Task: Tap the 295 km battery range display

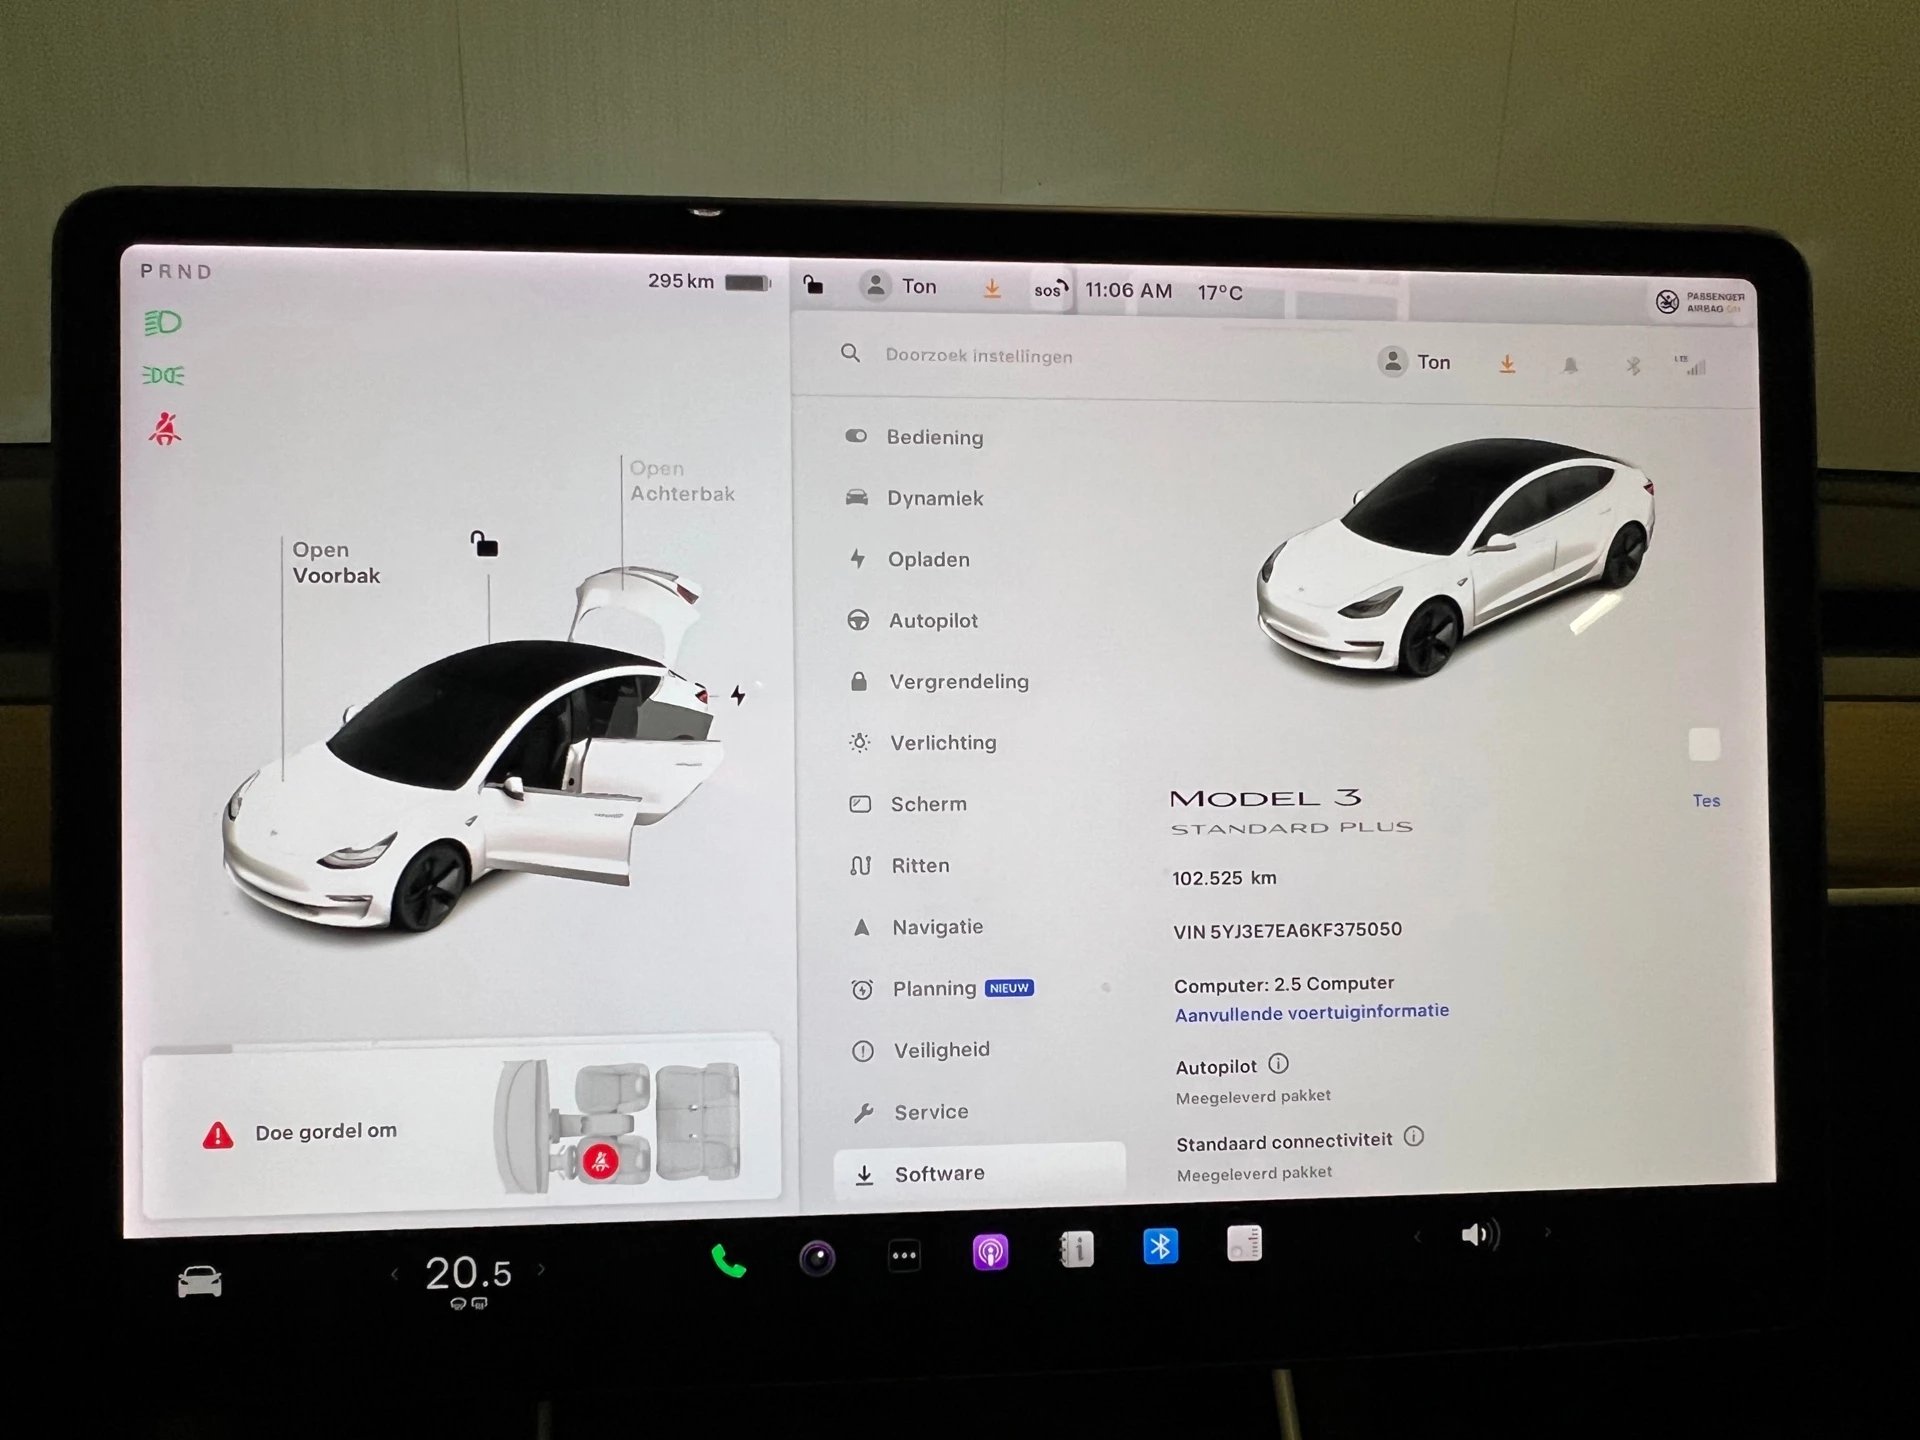Action: click(x=708, y=282)
